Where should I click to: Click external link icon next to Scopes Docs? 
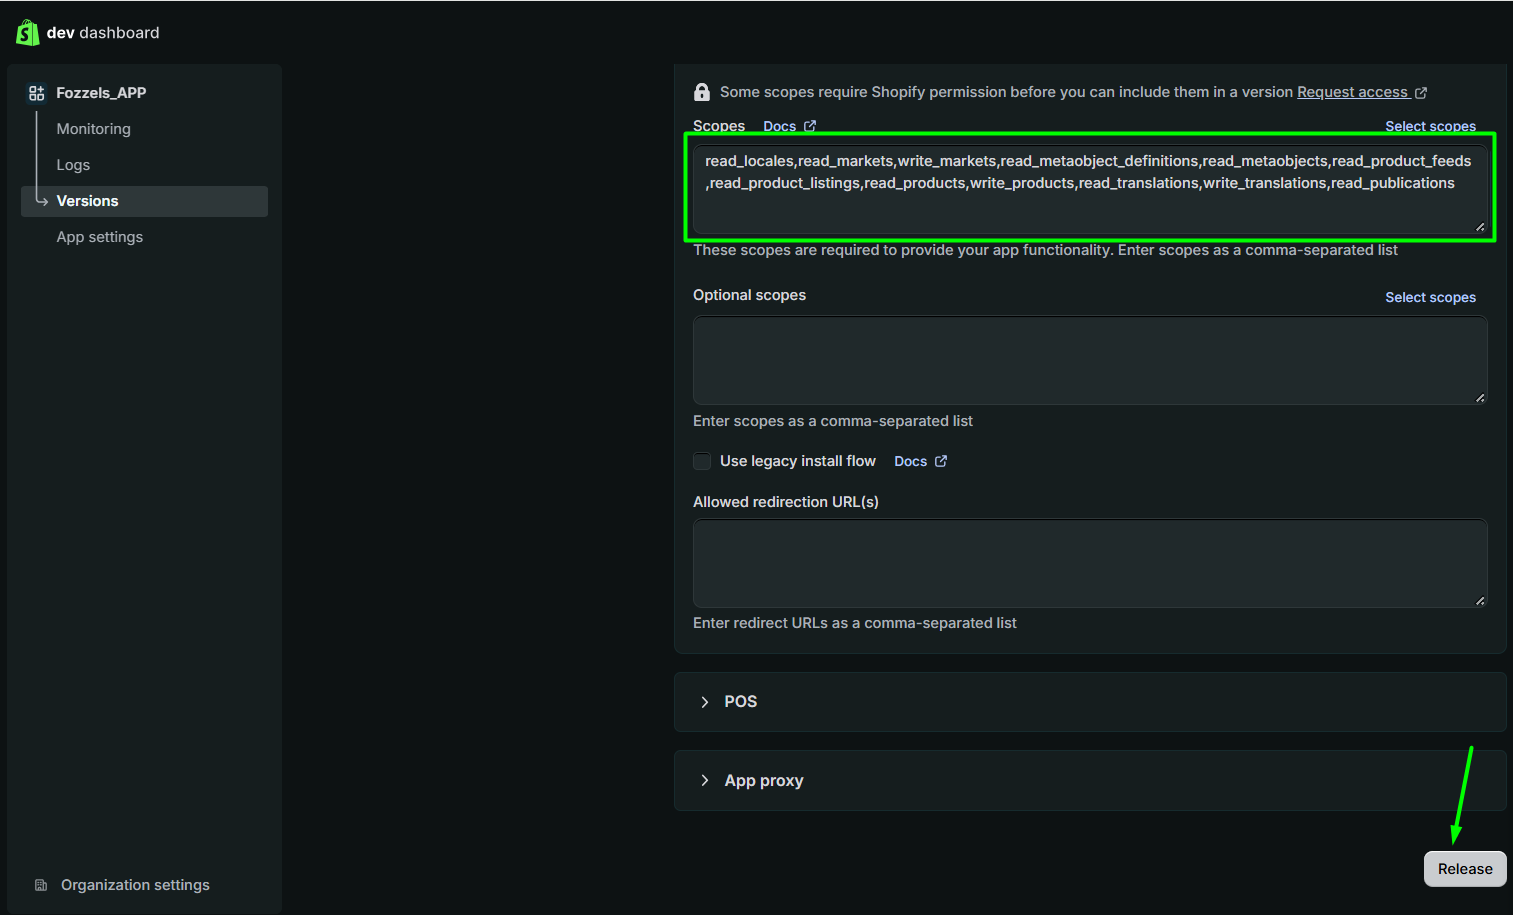click(x=810, y=126)
